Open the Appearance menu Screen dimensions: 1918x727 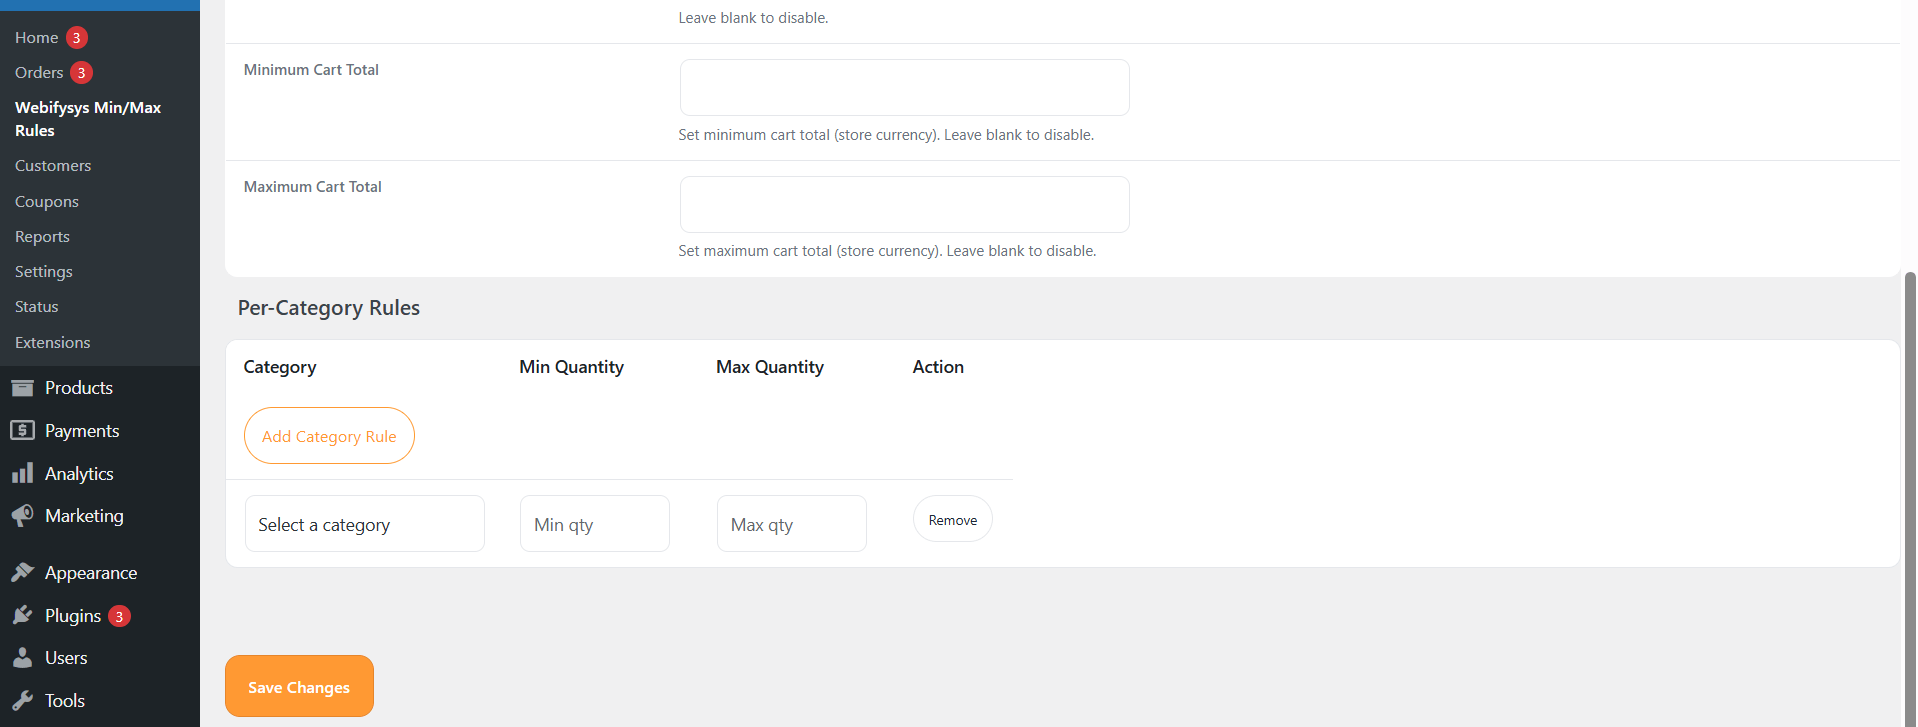91,573
